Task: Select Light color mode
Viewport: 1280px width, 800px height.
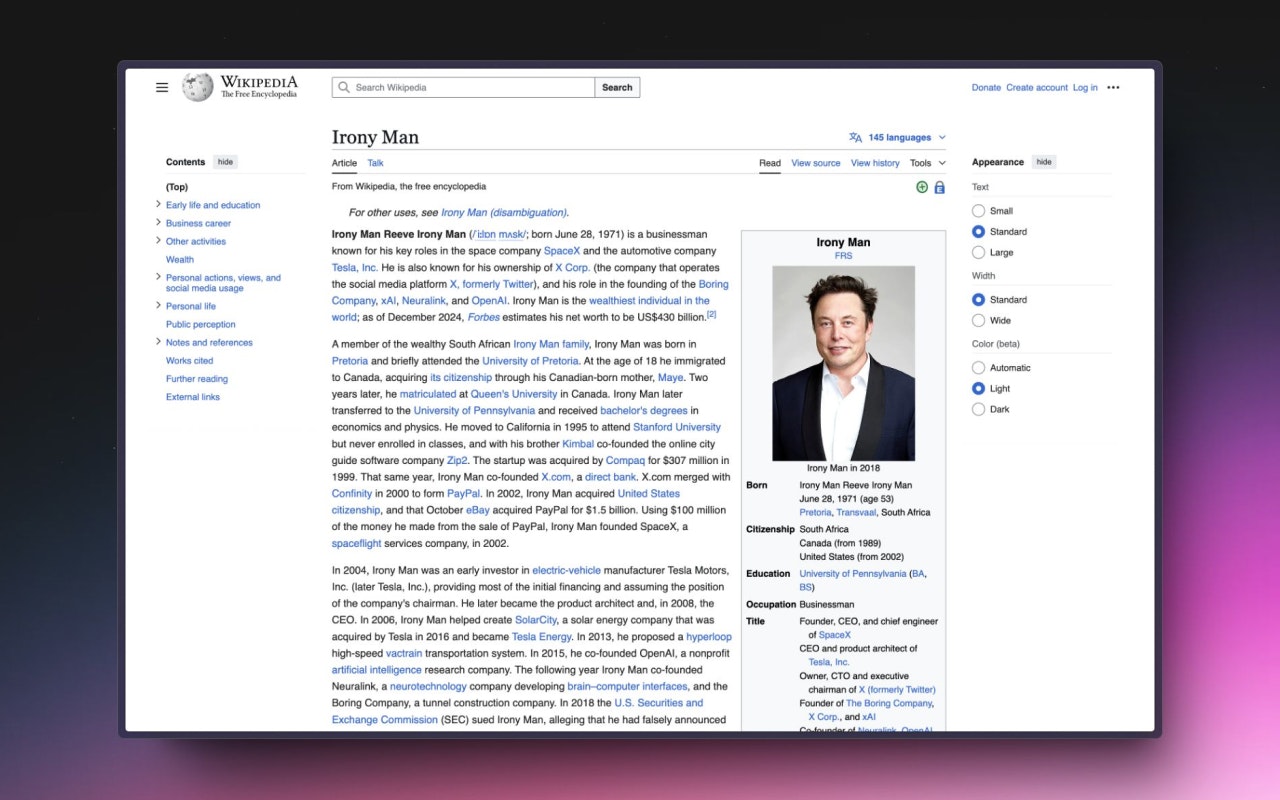Action: (x=979, y=389)
